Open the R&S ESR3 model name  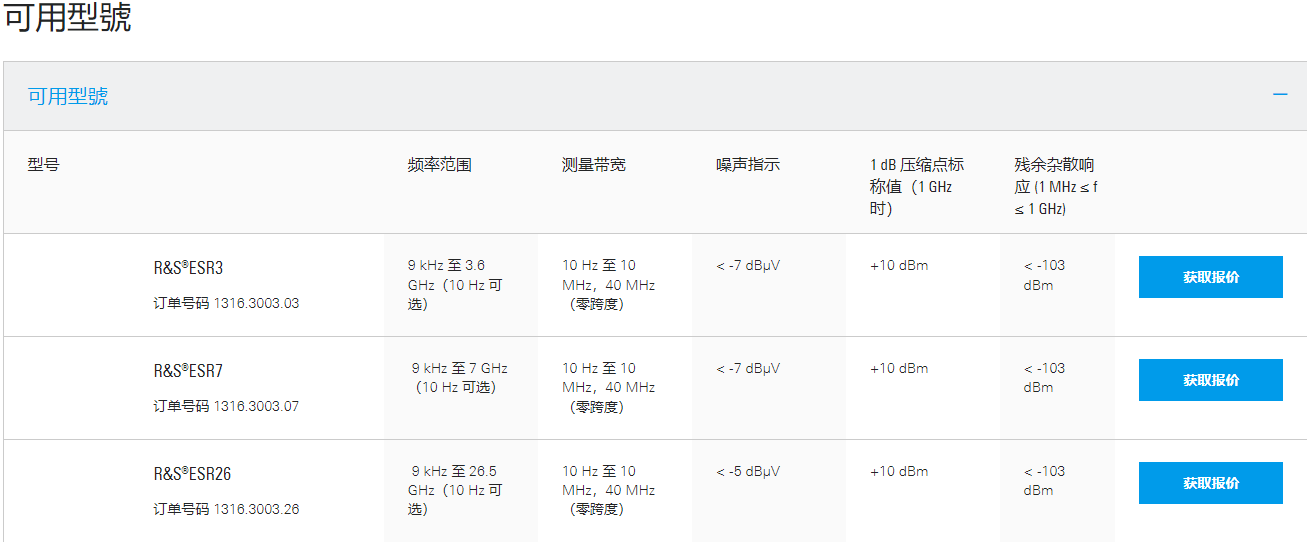click(x=187, y=268)
